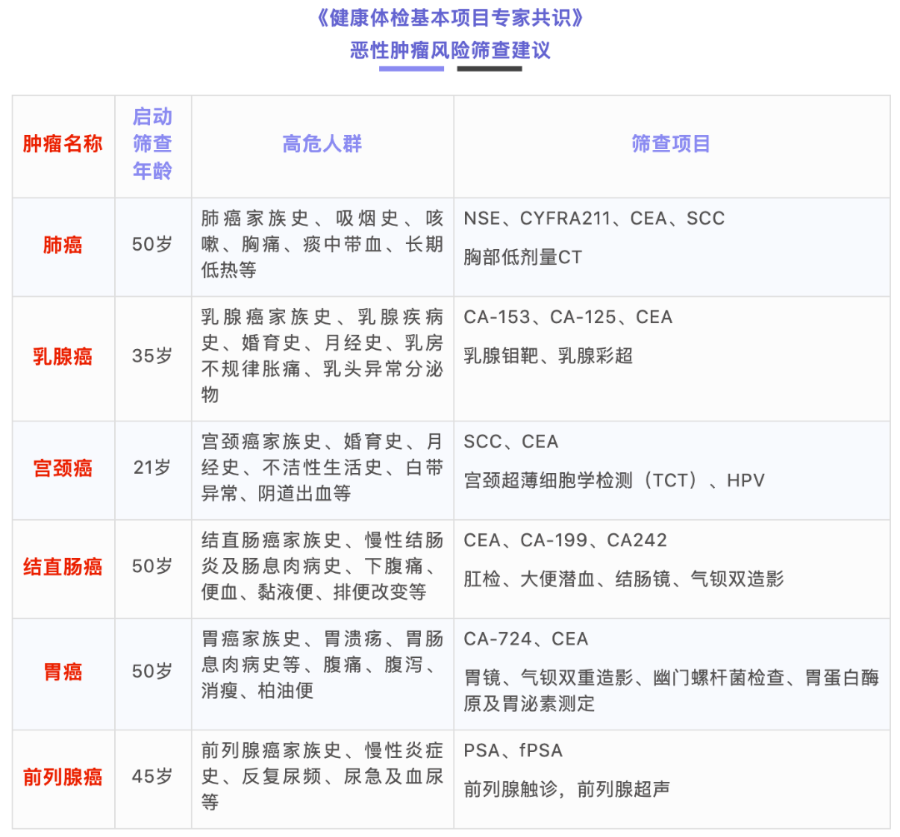Select the header cell 高危人群
This screenshot has width=900, height=837.
(322, 144)
